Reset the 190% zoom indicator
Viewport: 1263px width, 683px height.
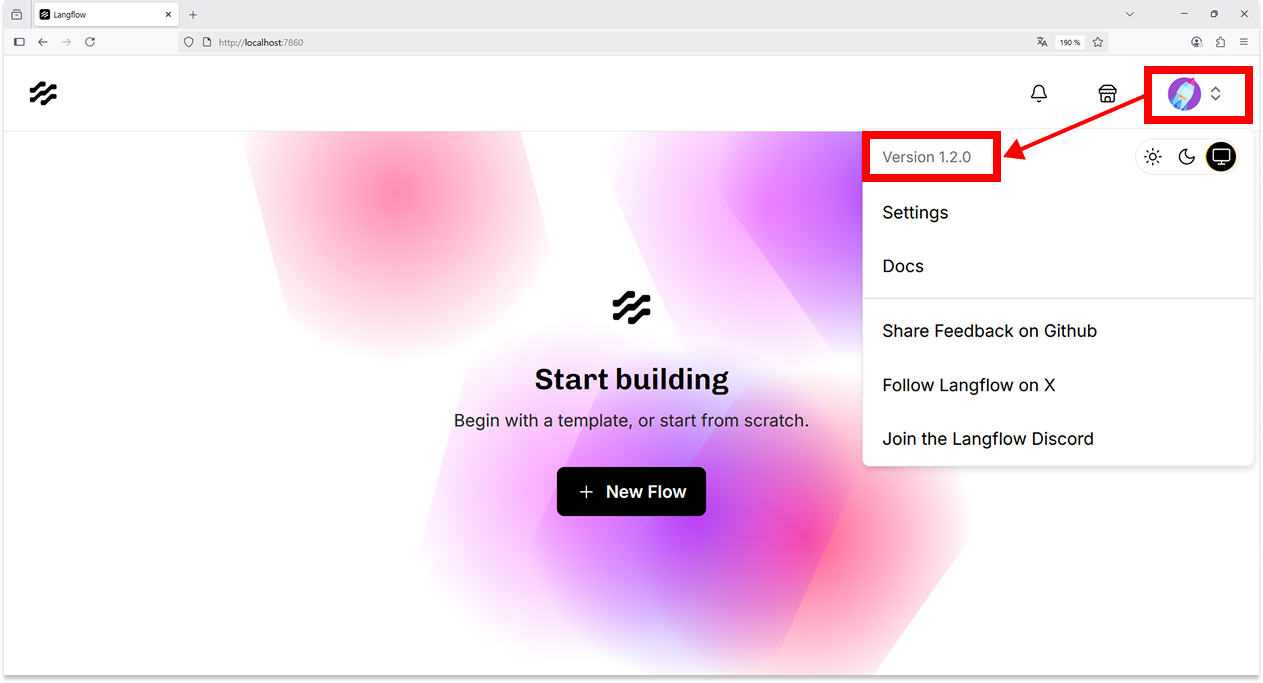pos(1069,42)
